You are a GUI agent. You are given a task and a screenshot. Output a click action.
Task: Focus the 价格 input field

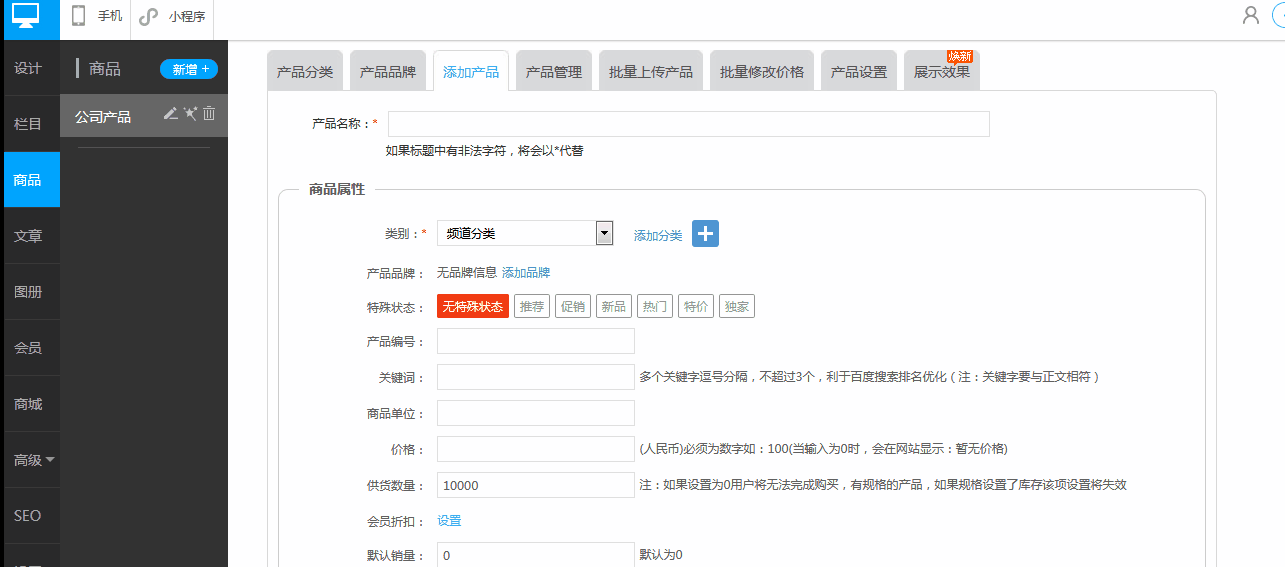[x=536, y=449]
